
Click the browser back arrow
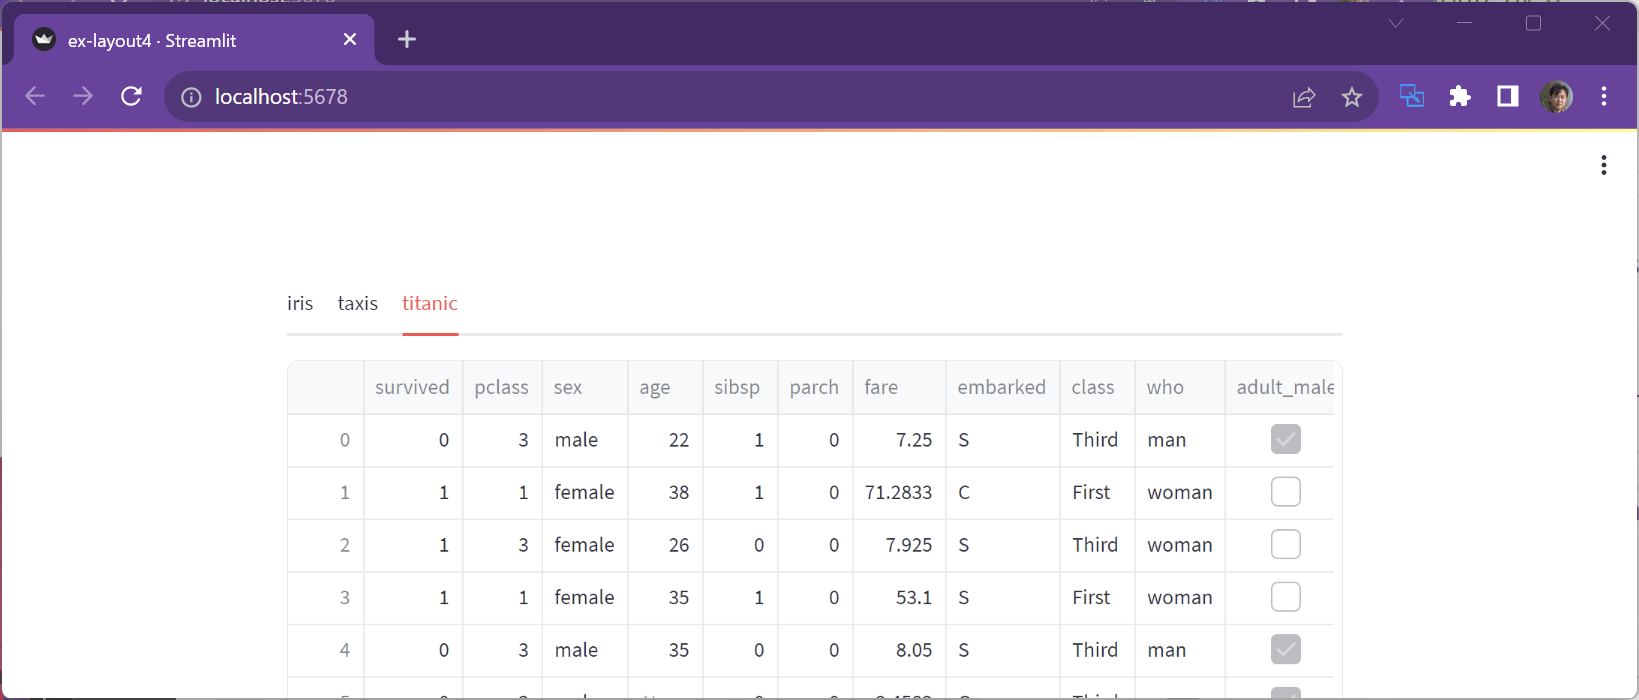(x=35, y=96)
